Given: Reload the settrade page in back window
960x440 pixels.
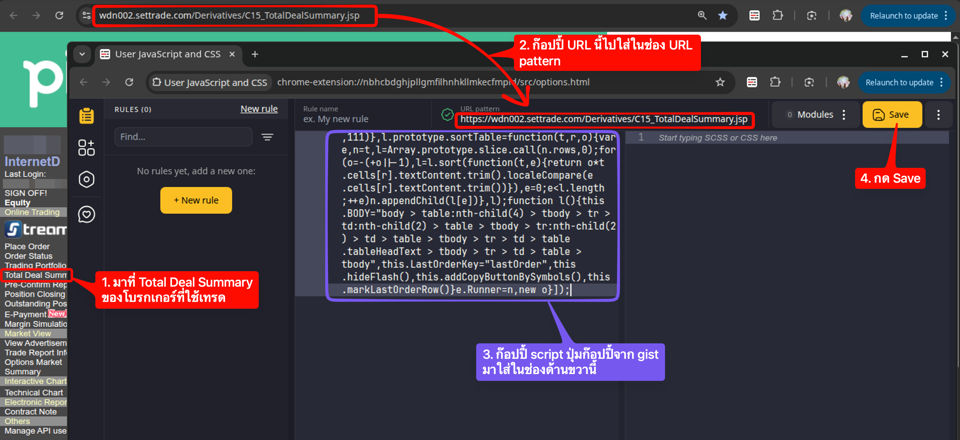Looking at the screenshot, I should coord(59,15).
